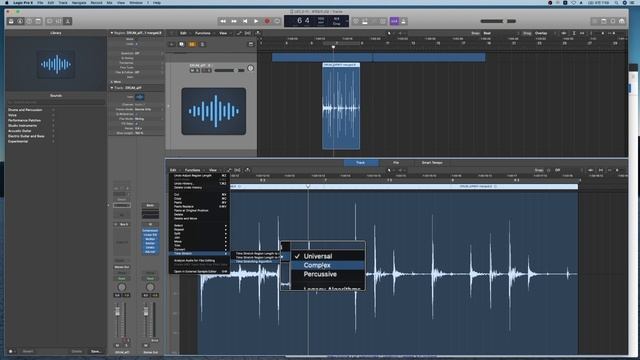The width and height of the screenshot is (640, 360).
Task: Open the Functions menu in audio editor
Action: click(x=192, y=170)
